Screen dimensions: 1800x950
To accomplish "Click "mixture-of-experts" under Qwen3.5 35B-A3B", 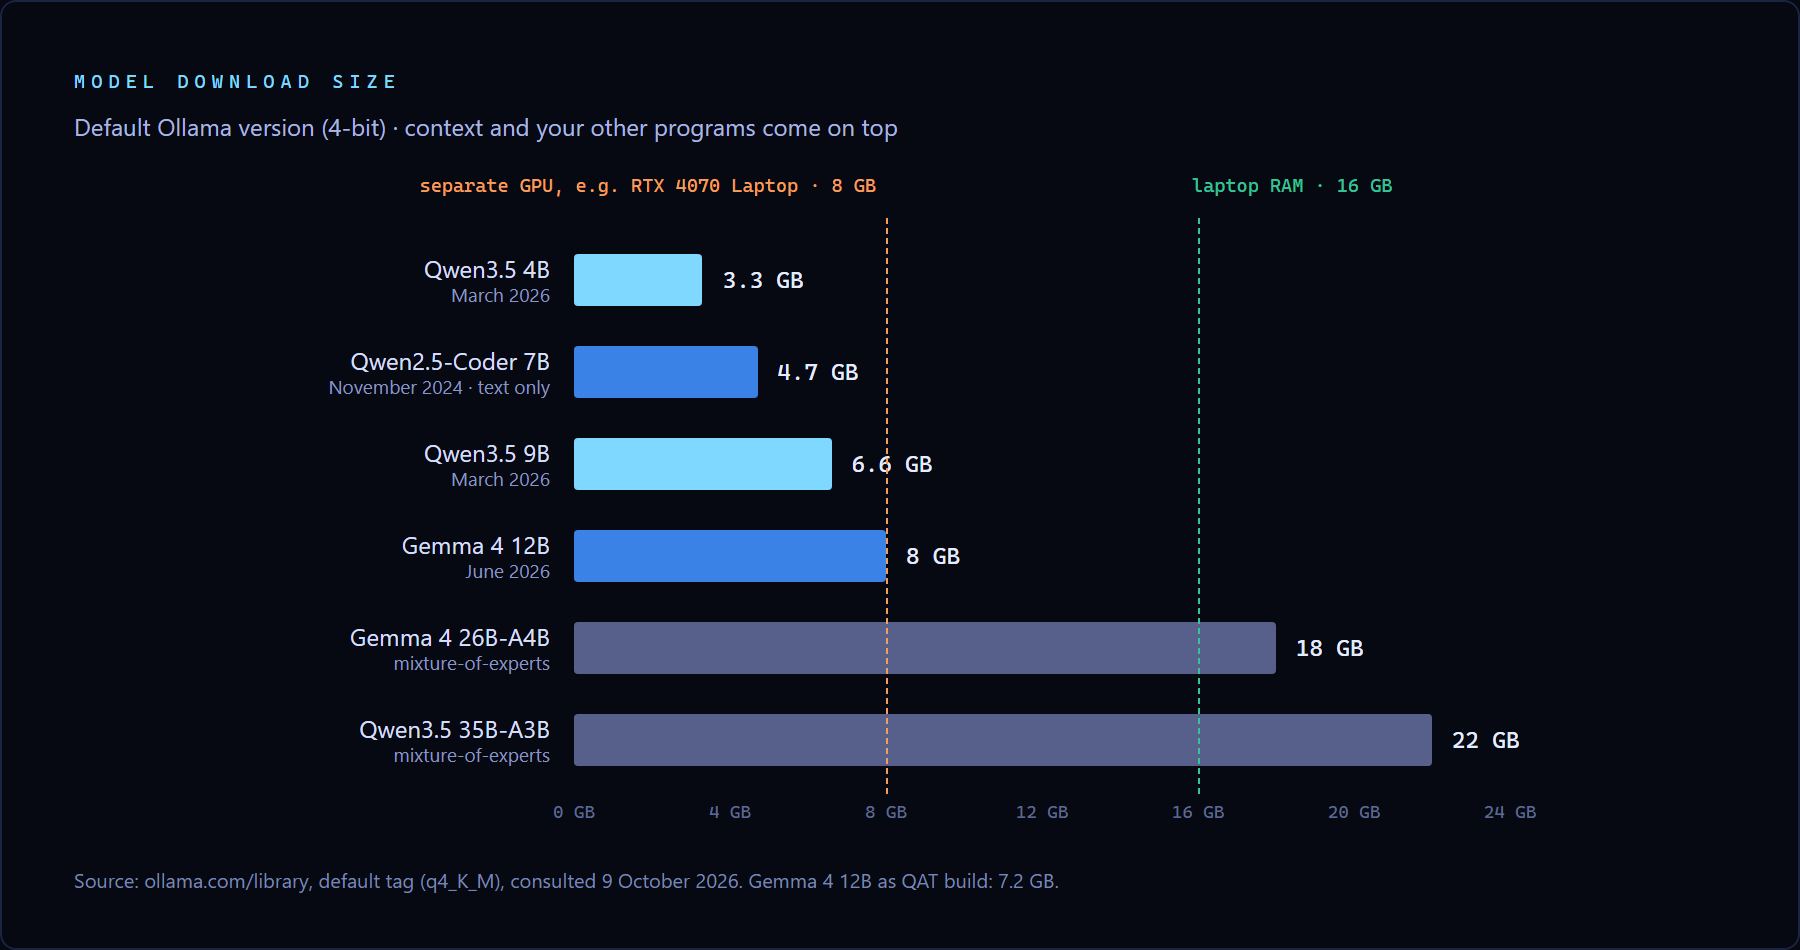I will click(472, 756).
